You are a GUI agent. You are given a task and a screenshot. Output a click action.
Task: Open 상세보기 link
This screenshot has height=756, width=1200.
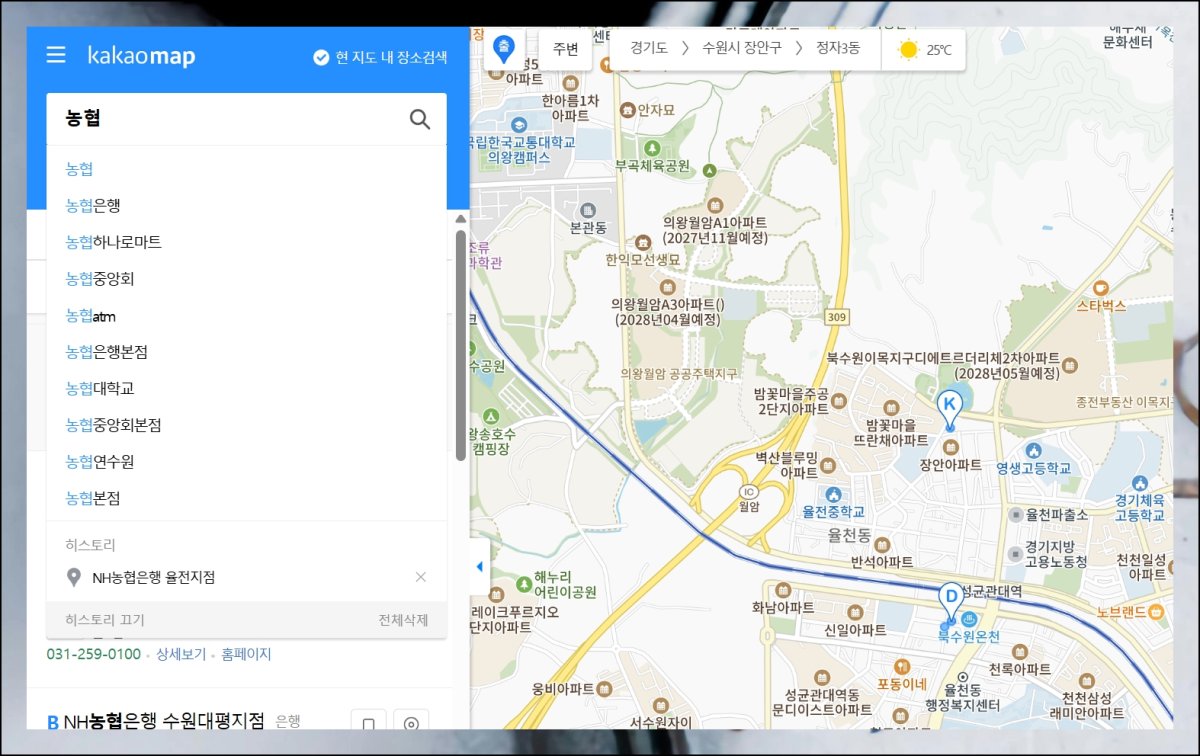click(181, 654)
